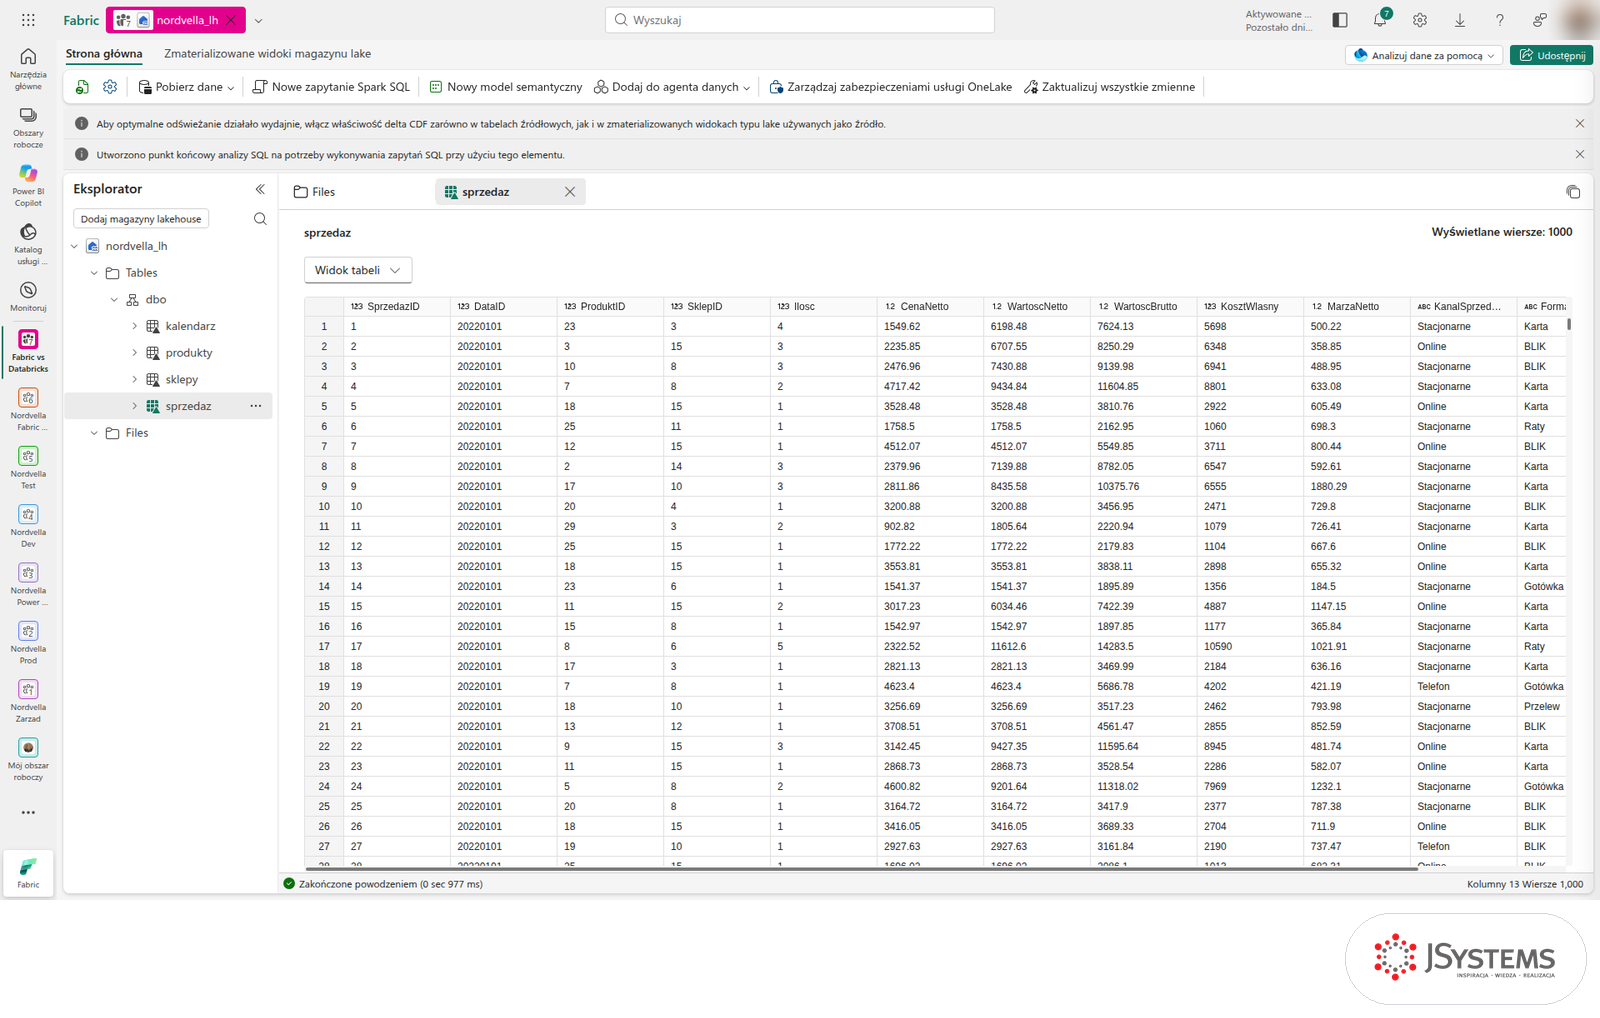Viewport: 1600px width, 1018px height.
Task: Collapse the dbo schema node
Action: [x=114, y=299]
